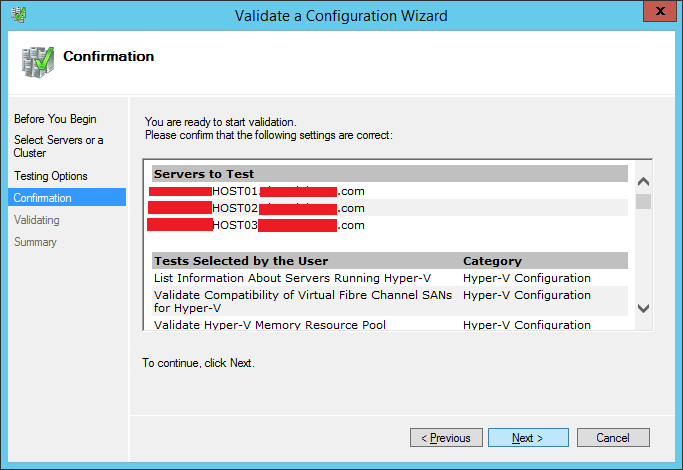Go to Select Servers or a Cluster step

pos(58,147)
